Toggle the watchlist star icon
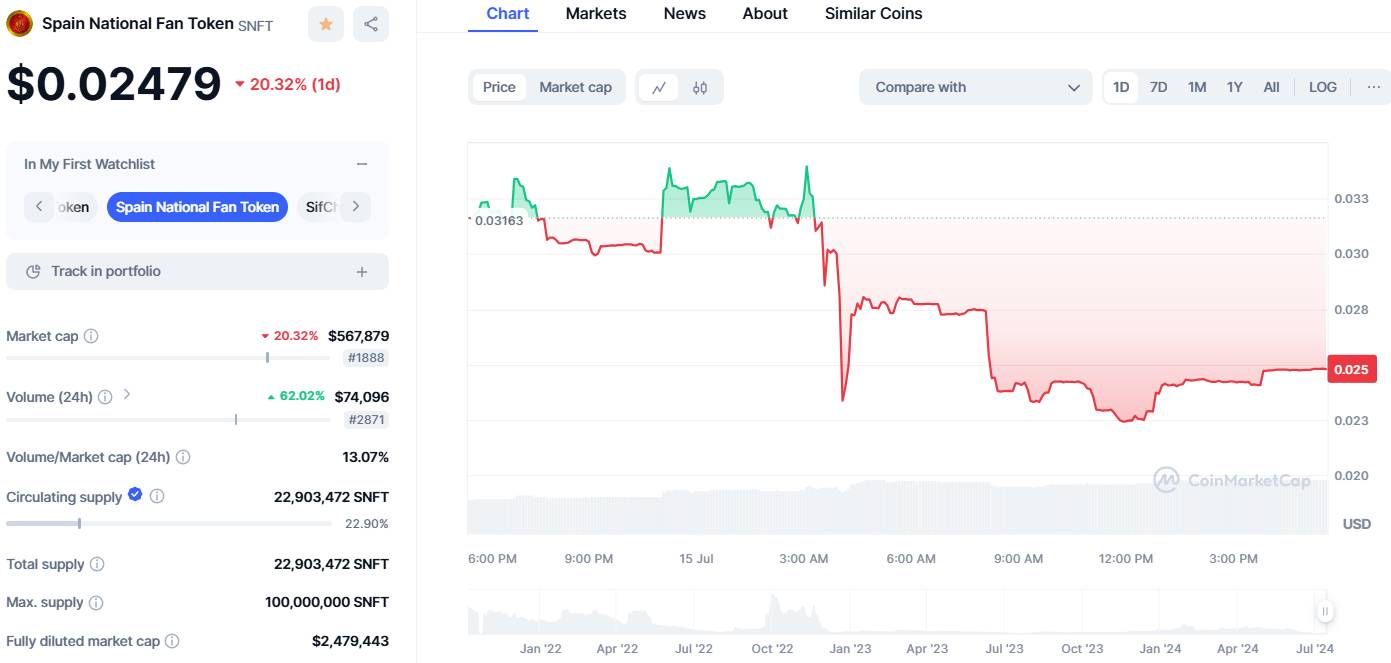The width and height of the screenshot is (1391, 663). [326, 24]
